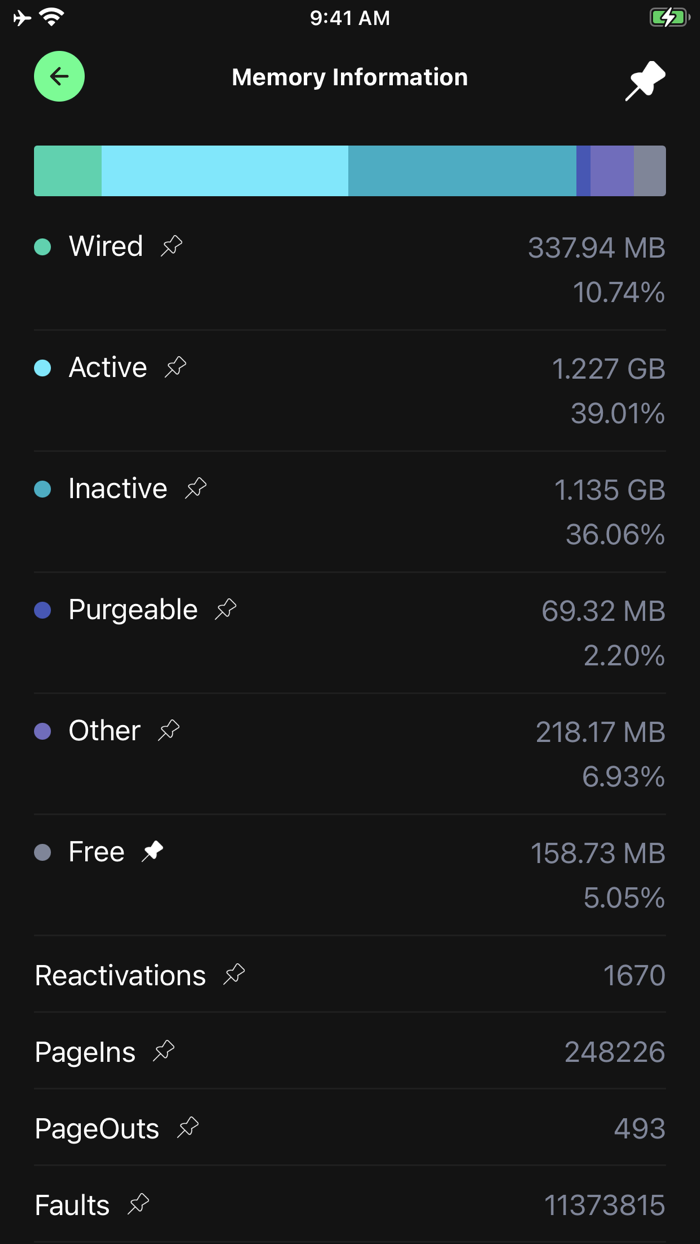Click the Inactive segment of memory bar

click(462, 171)
